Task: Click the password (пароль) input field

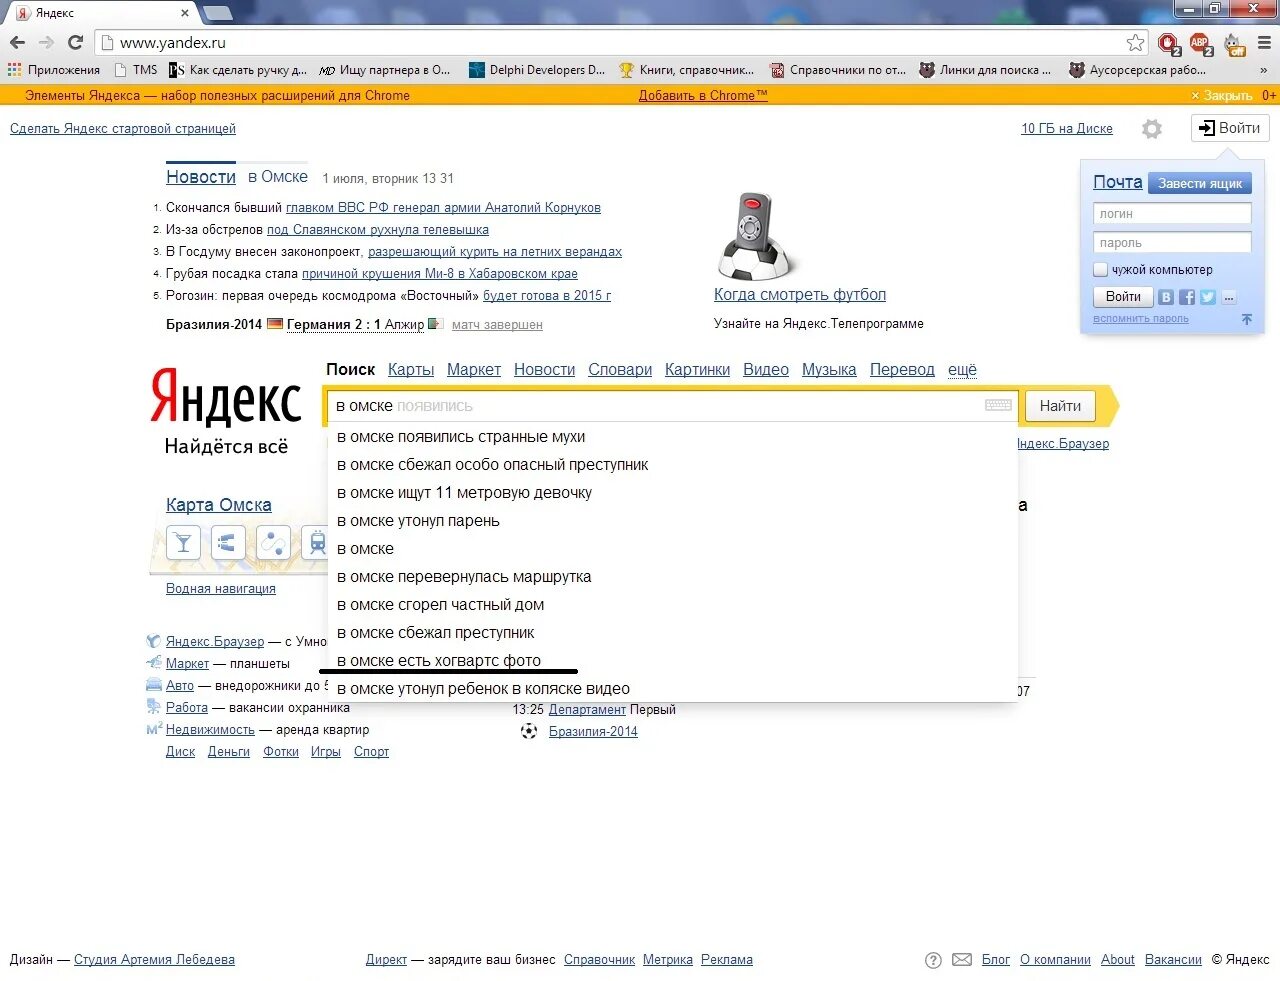Action: [1172, 242]
